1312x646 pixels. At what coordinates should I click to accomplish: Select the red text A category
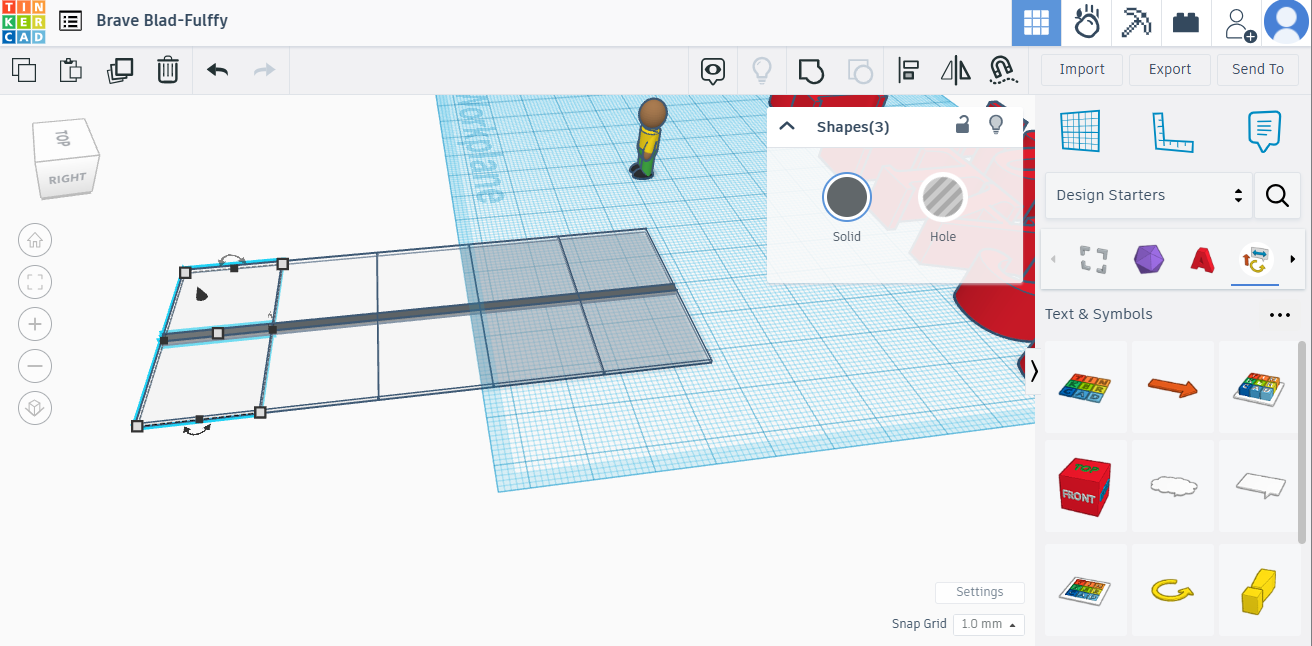click(1202, 260)
